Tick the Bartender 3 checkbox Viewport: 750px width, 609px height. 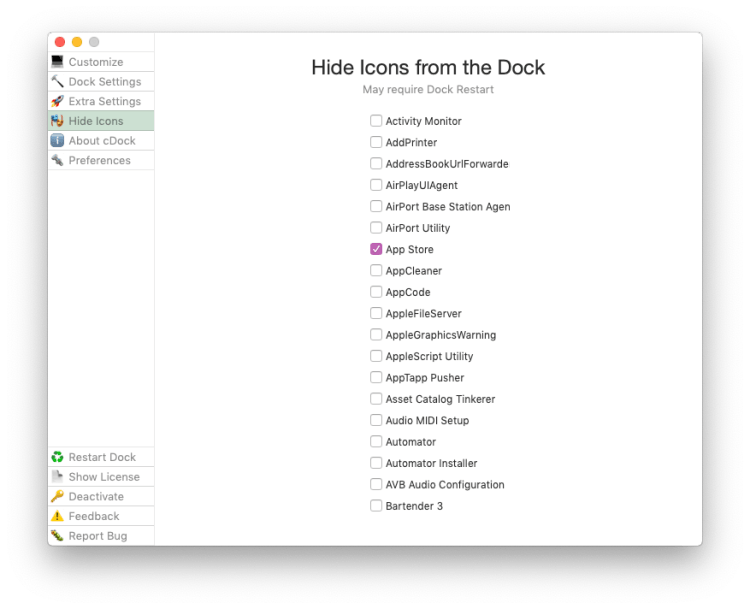click(376, 506)
